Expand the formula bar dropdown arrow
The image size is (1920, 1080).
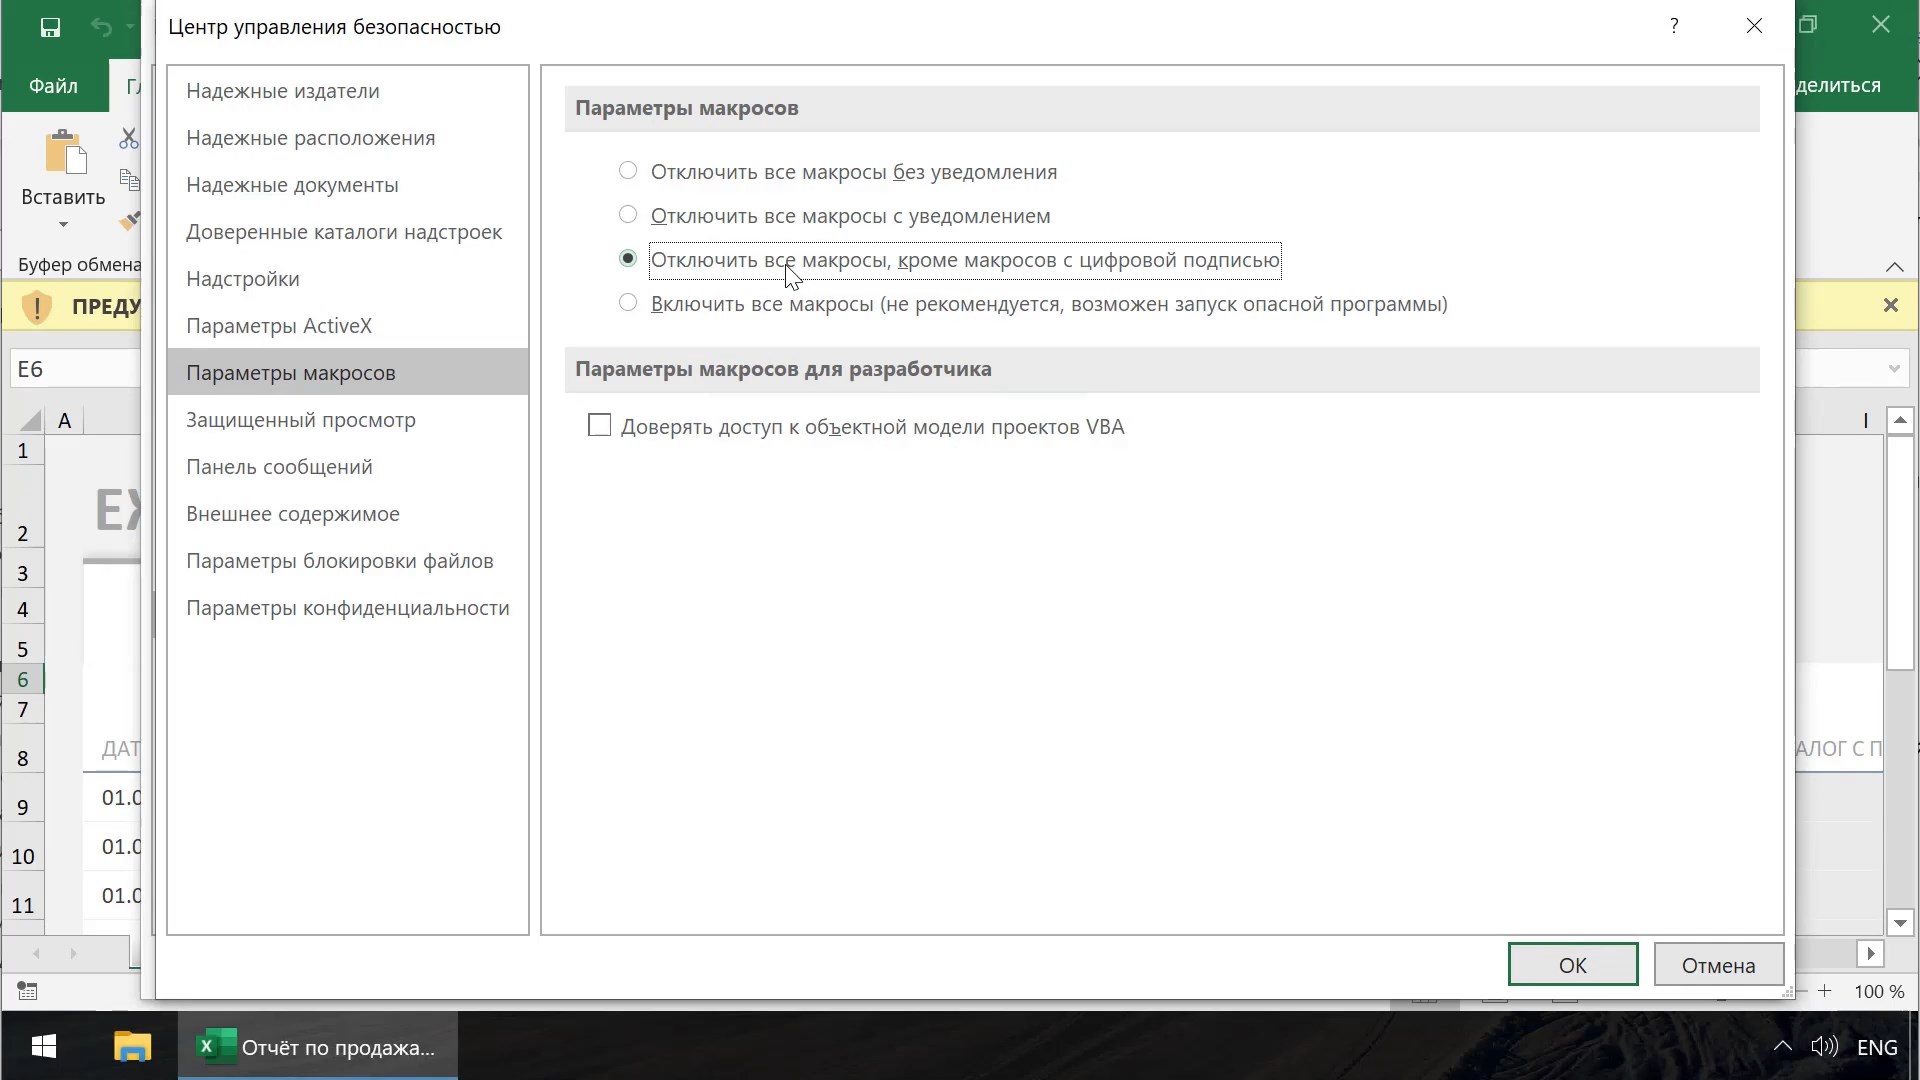pyautogui.click(x=1893, y=369)
